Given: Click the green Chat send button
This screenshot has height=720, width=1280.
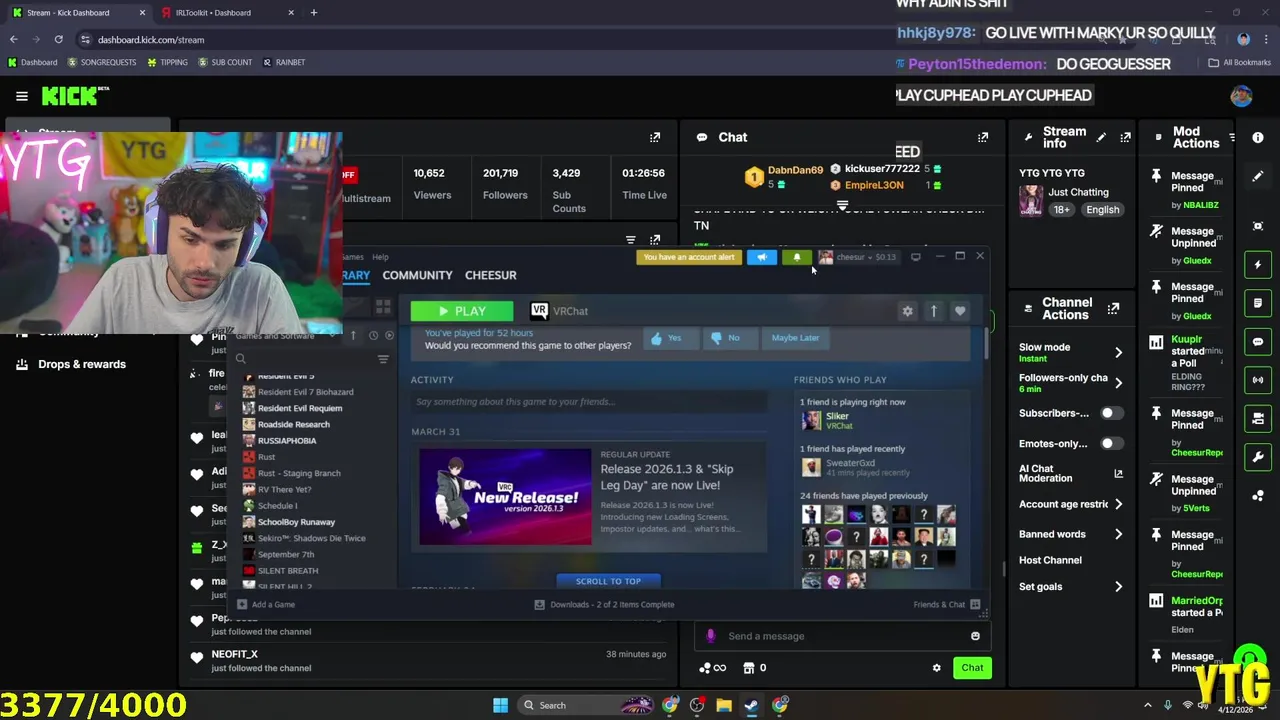Looking at the screenshot, I should [972, 668].
